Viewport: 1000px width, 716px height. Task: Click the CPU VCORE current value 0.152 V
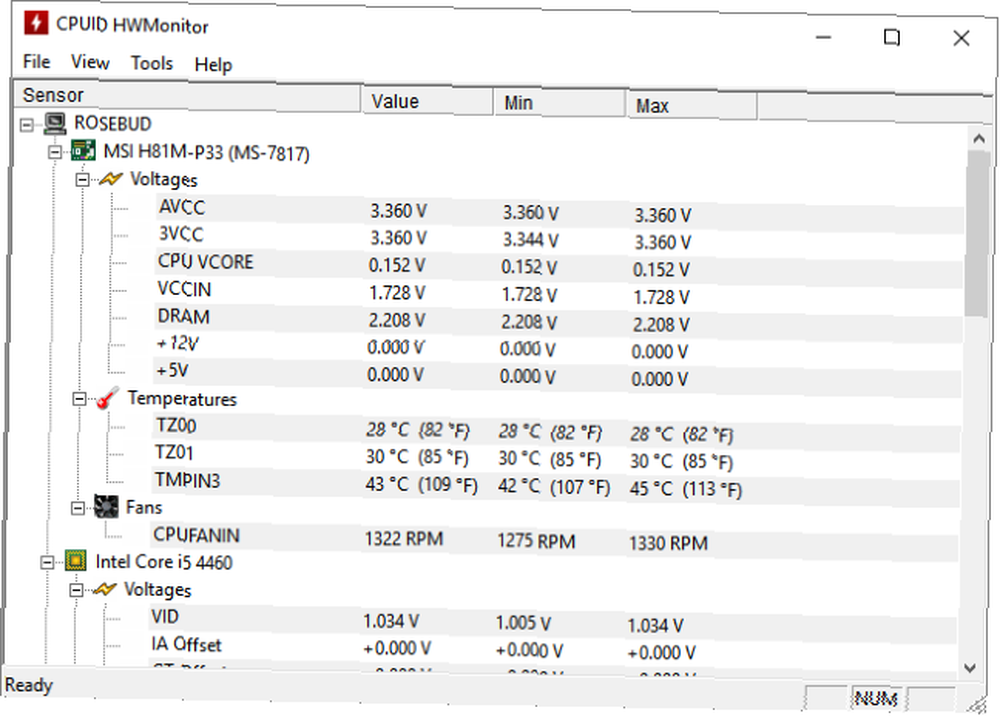click(x=397, y=265)
